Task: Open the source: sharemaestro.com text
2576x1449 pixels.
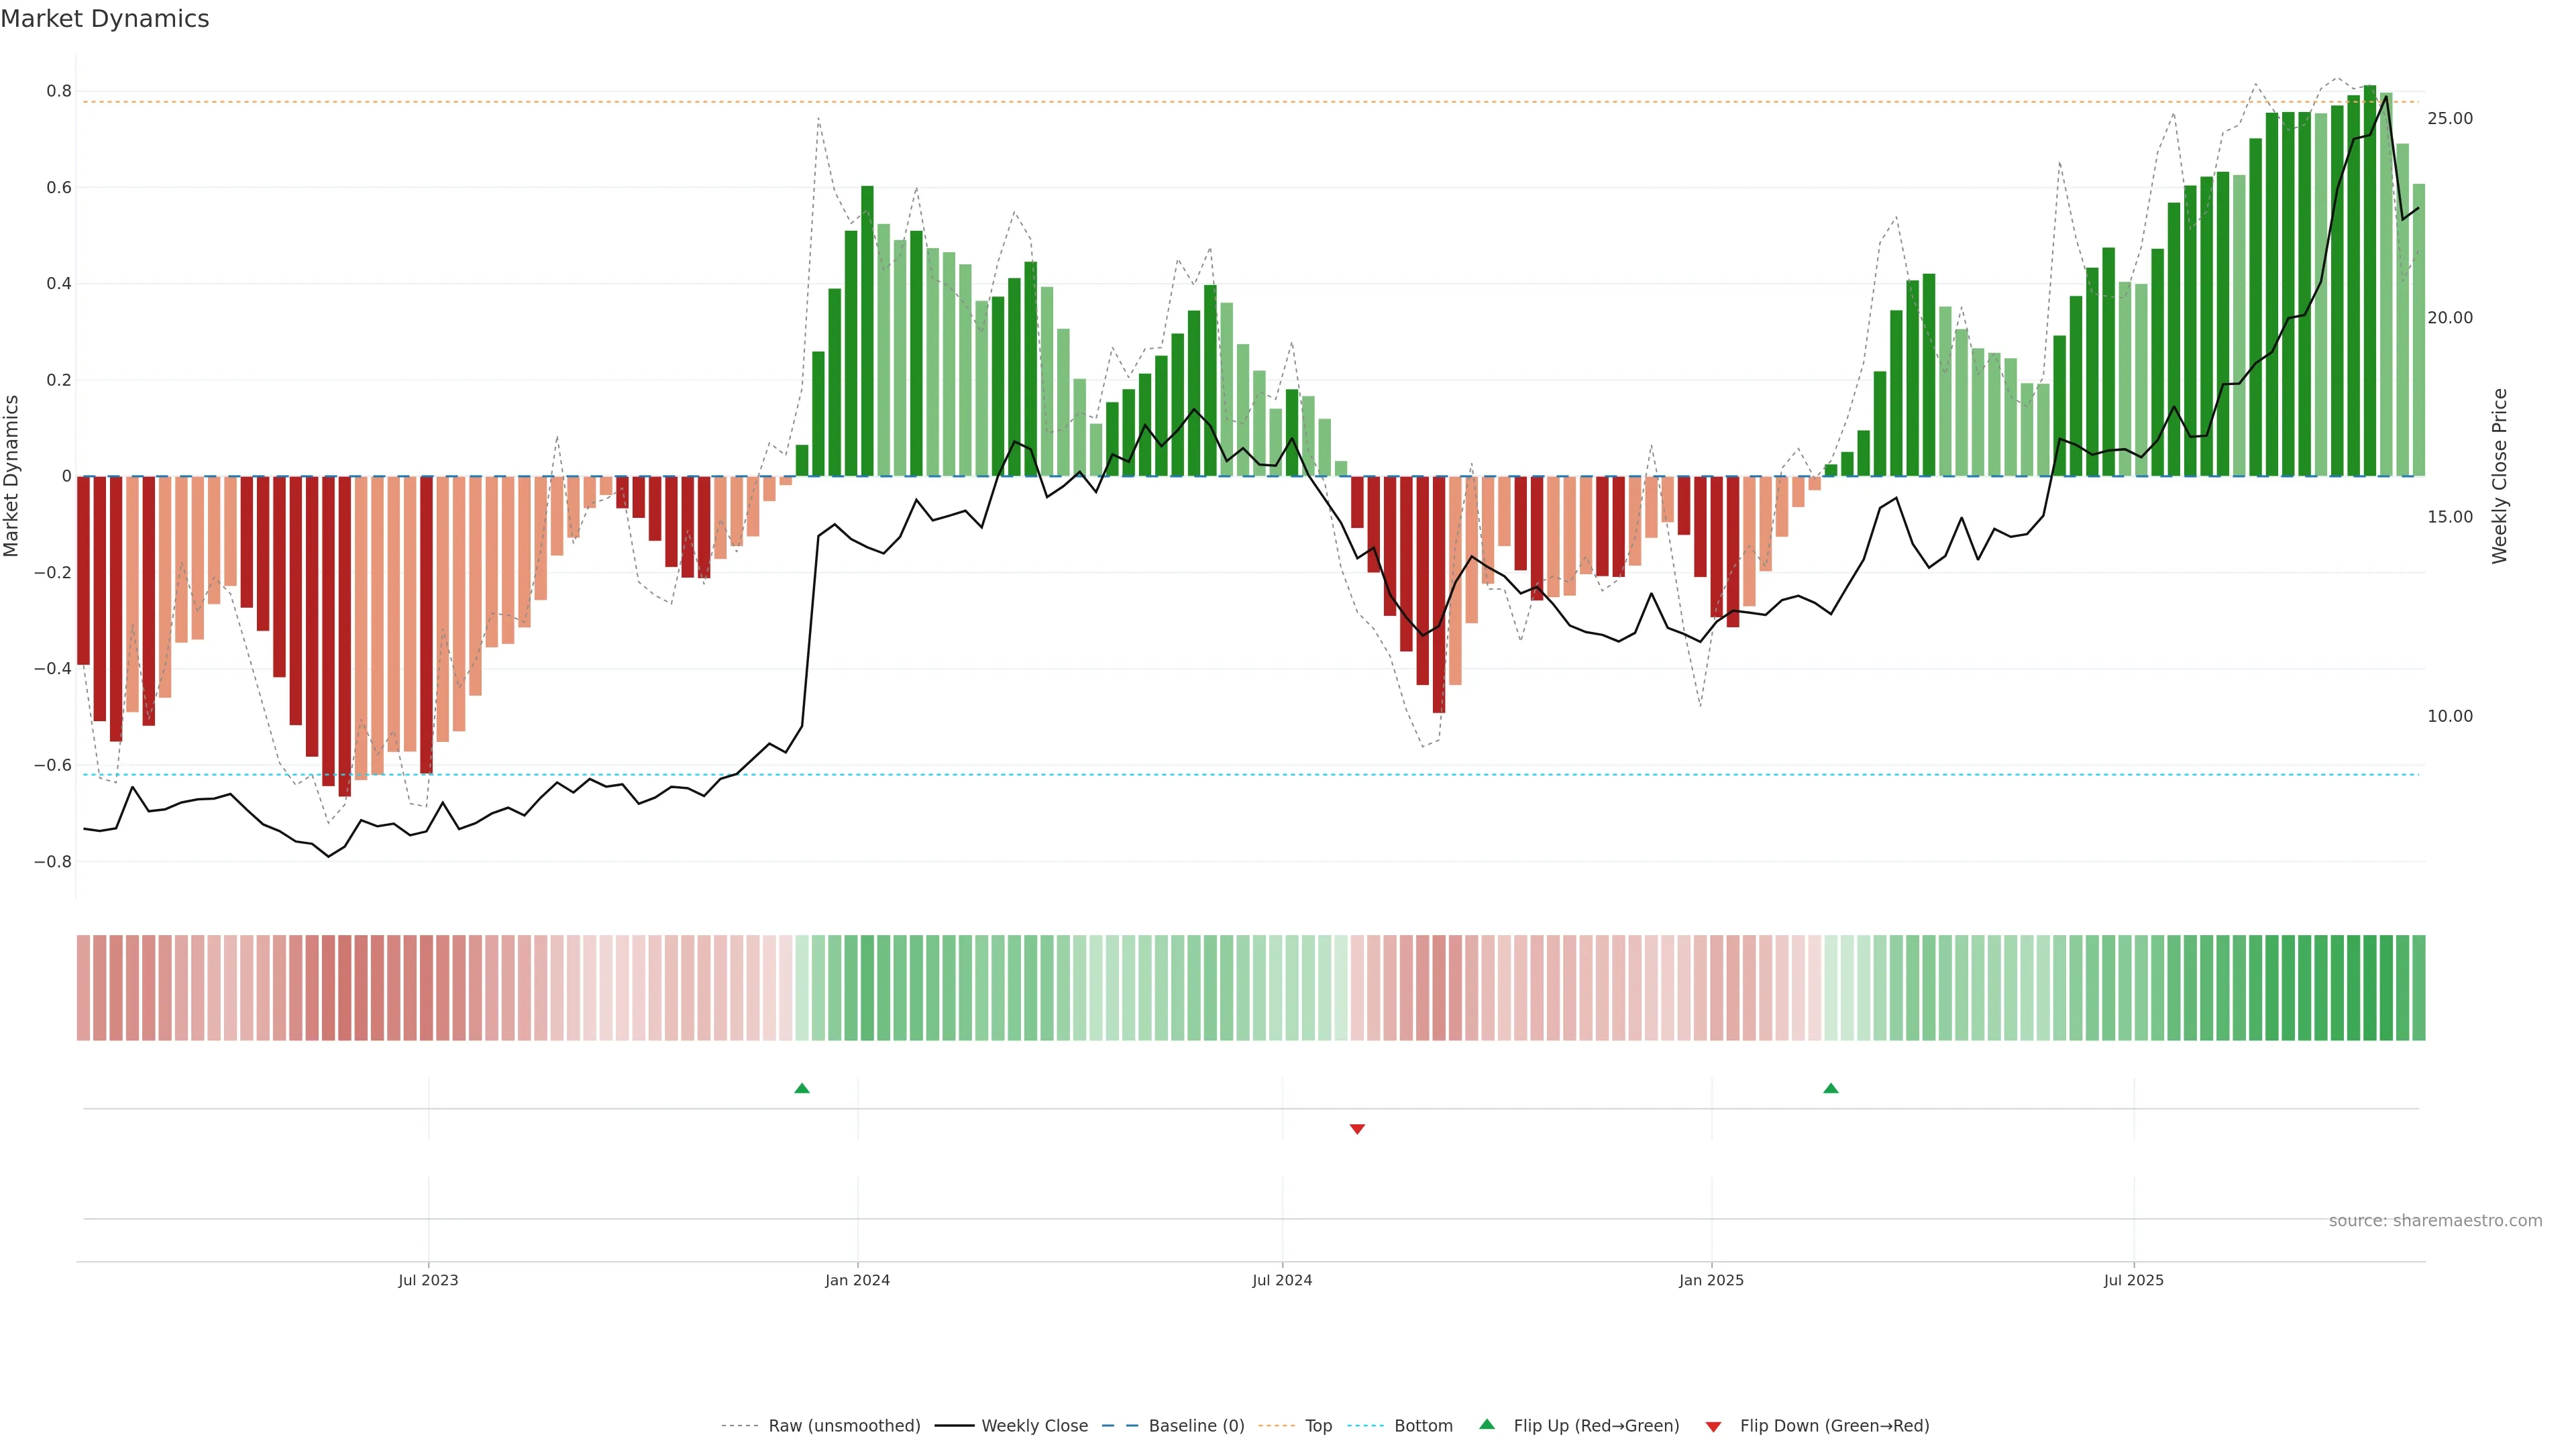Action: click(x=2435, y=1221)
